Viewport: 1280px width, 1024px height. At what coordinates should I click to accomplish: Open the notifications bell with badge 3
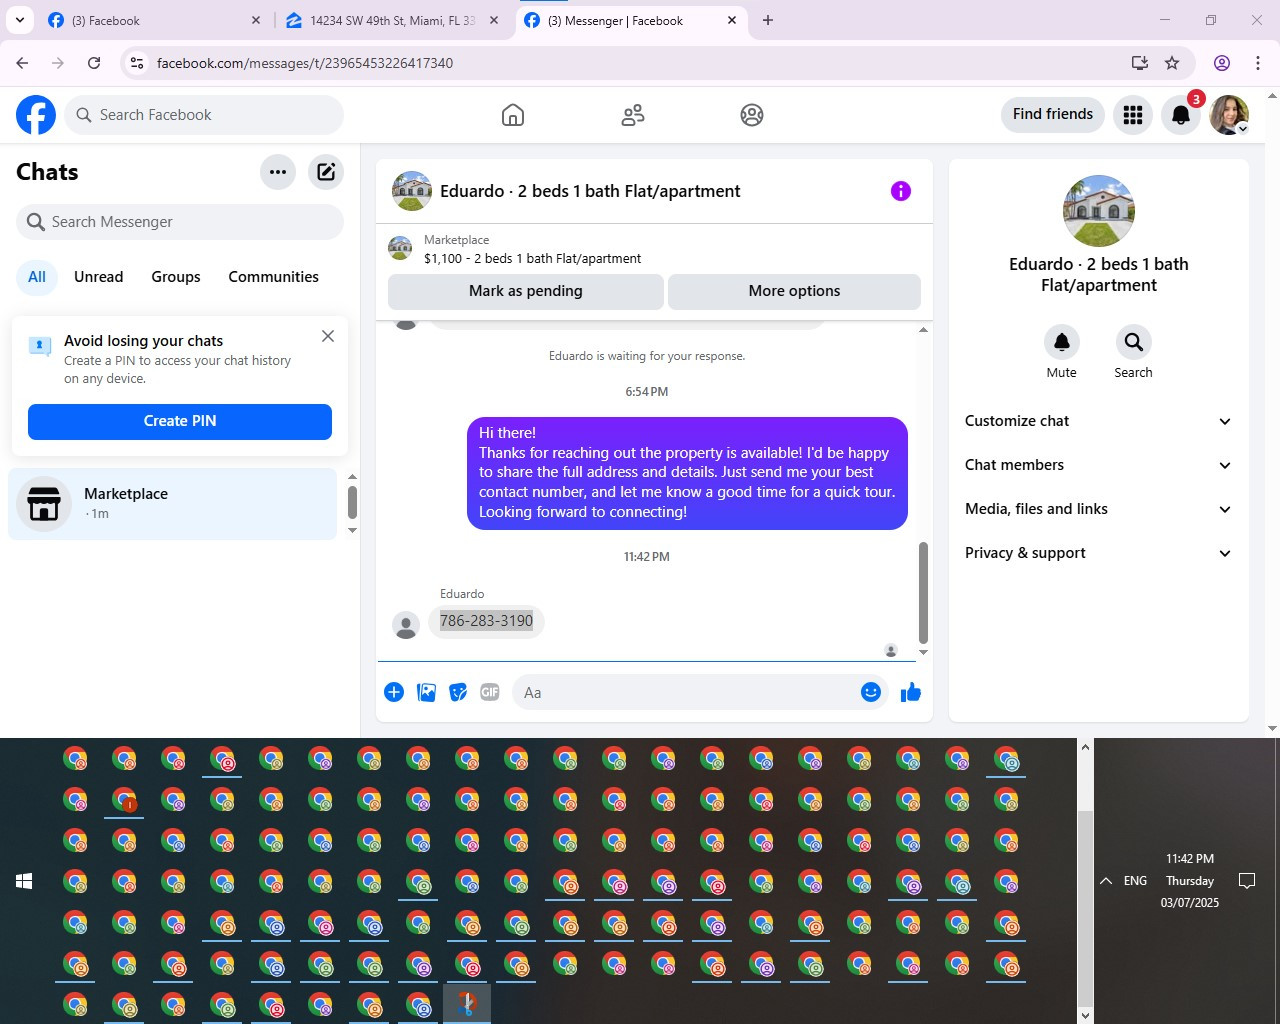pyautogui.click(x=1181, y=115)
